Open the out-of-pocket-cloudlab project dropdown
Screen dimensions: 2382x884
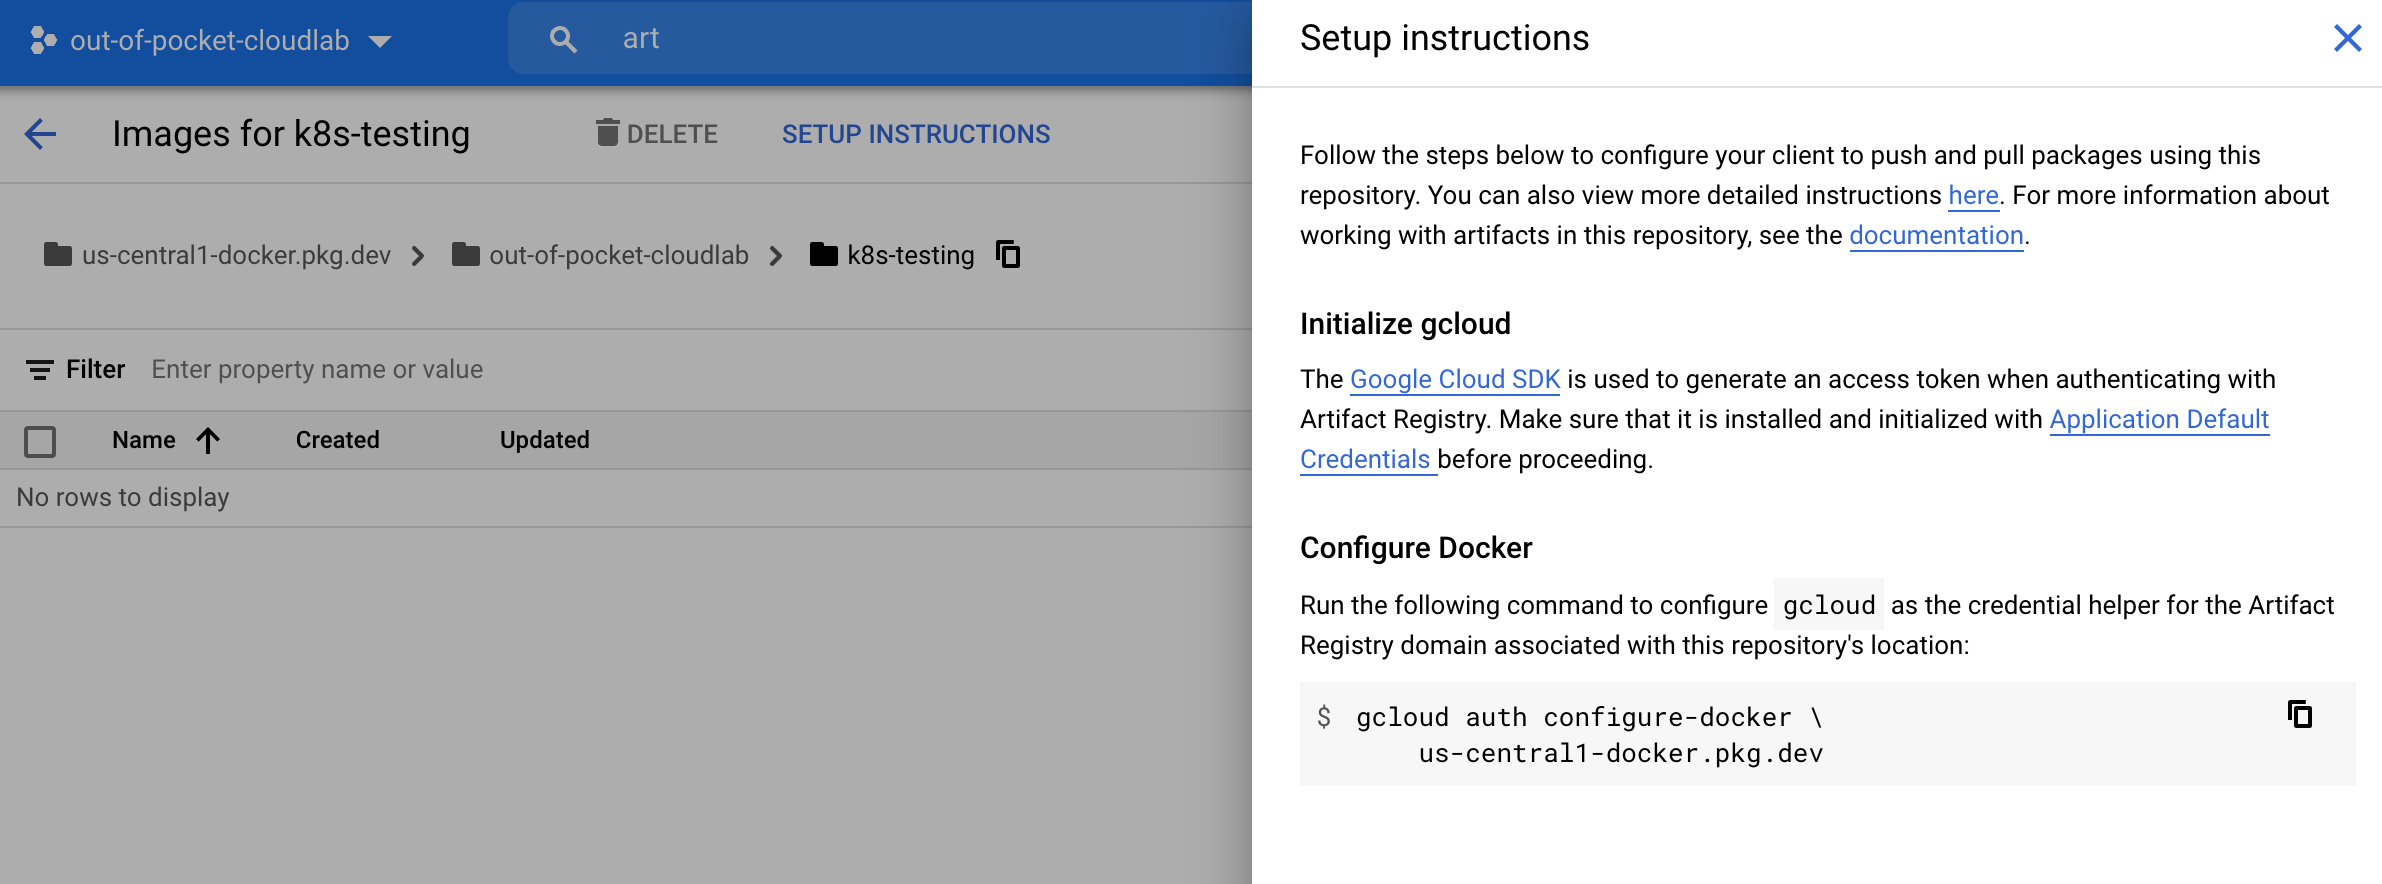[380, 41]
